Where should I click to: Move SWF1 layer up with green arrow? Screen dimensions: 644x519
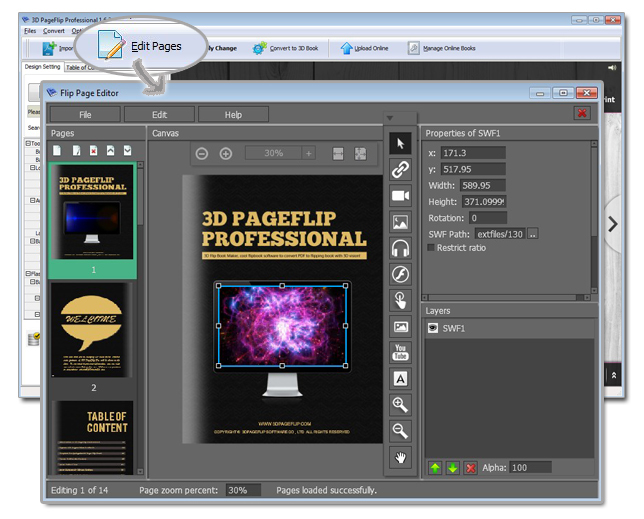pyautogui.click(x=435, y=468)
